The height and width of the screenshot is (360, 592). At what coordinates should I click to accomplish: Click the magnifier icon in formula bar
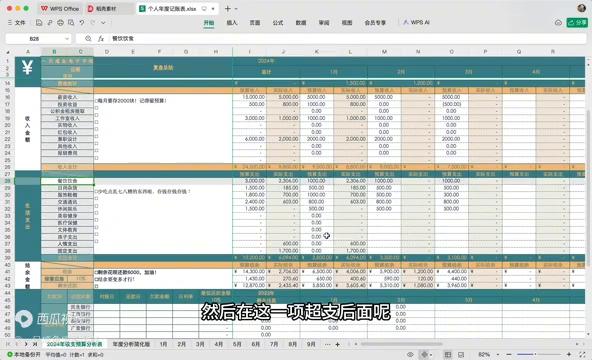(88, 38)
